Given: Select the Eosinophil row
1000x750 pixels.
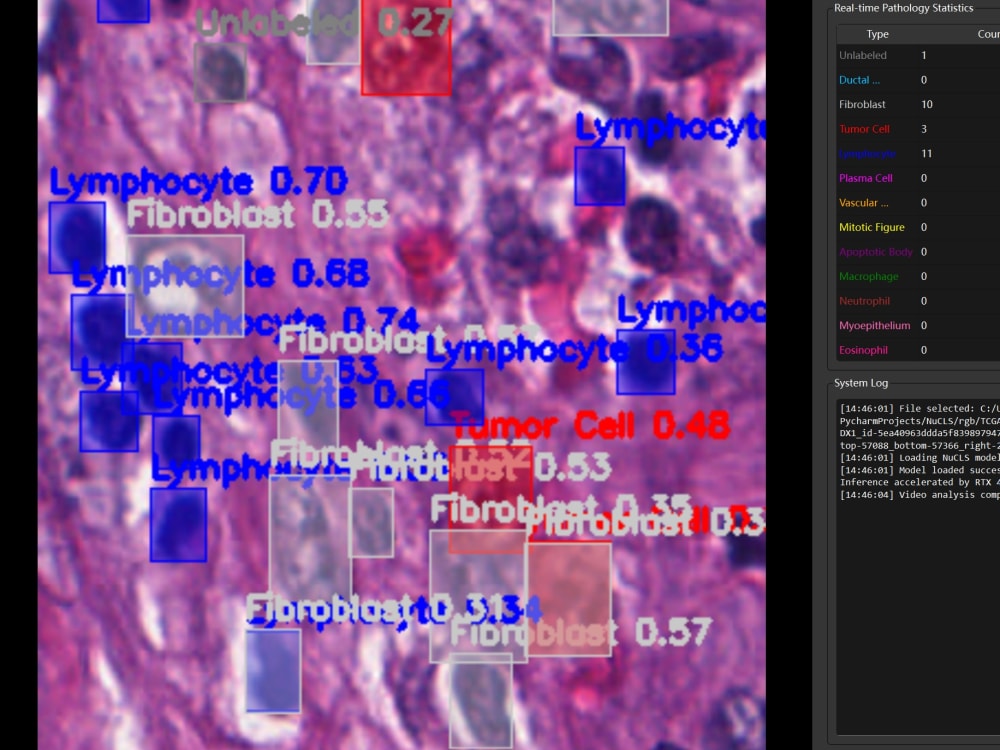Looking at the screenshot, I should pyautogui.click(x=918, y=350).
